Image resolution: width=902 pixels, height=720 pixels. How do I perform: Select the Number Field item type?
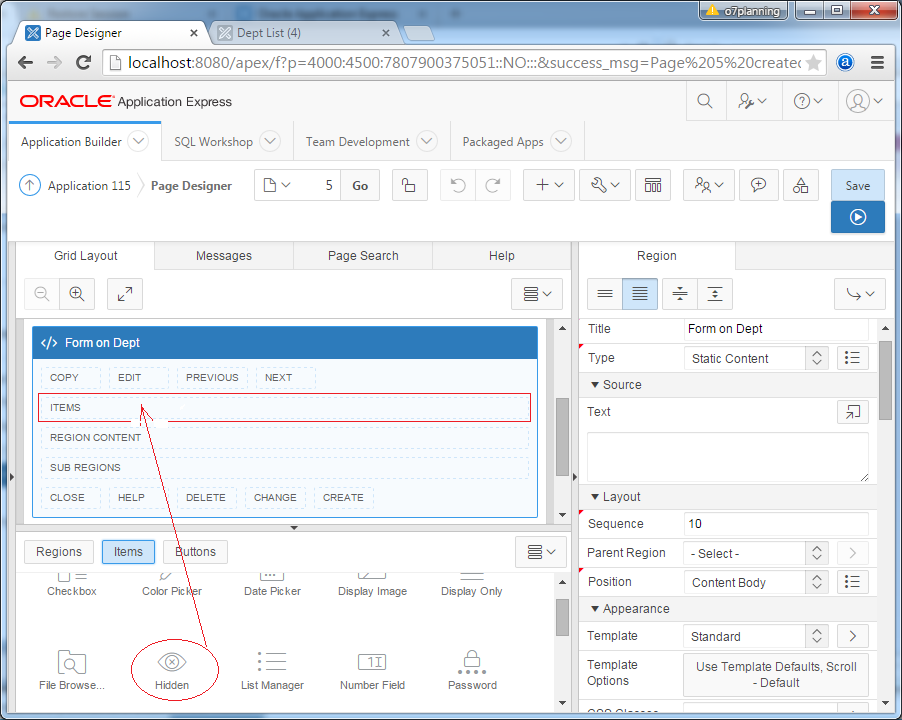pos(372,671)
